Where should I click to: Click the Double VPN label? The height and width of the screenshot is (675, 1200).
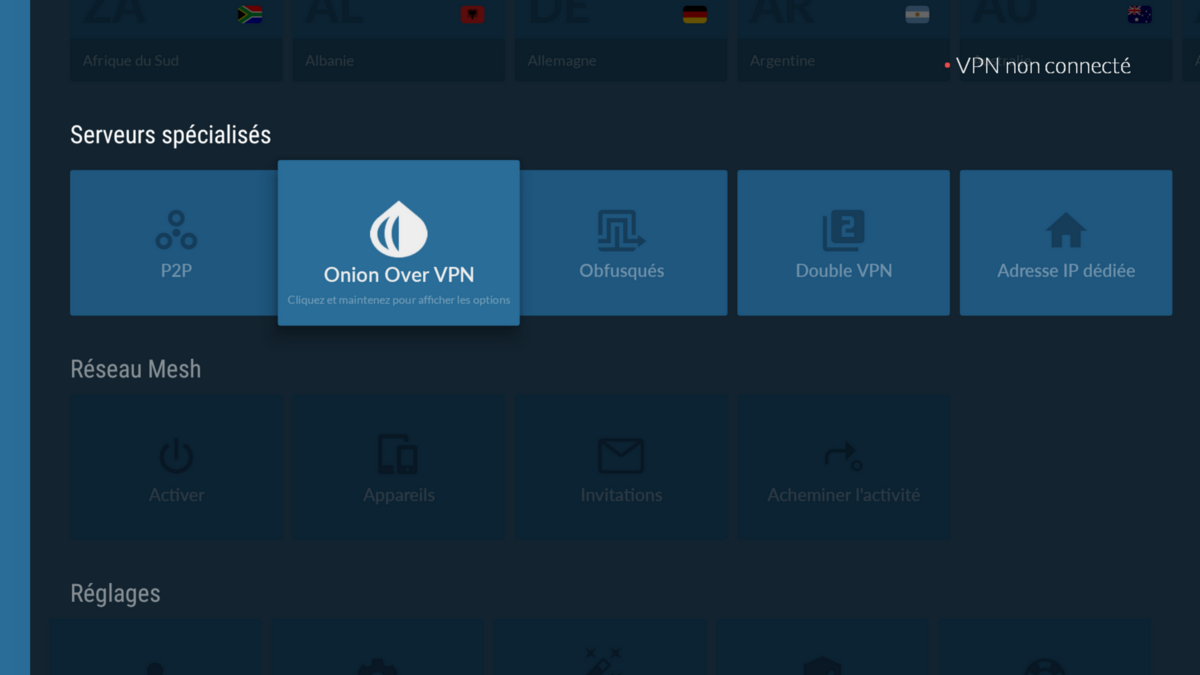pos(844,271)
